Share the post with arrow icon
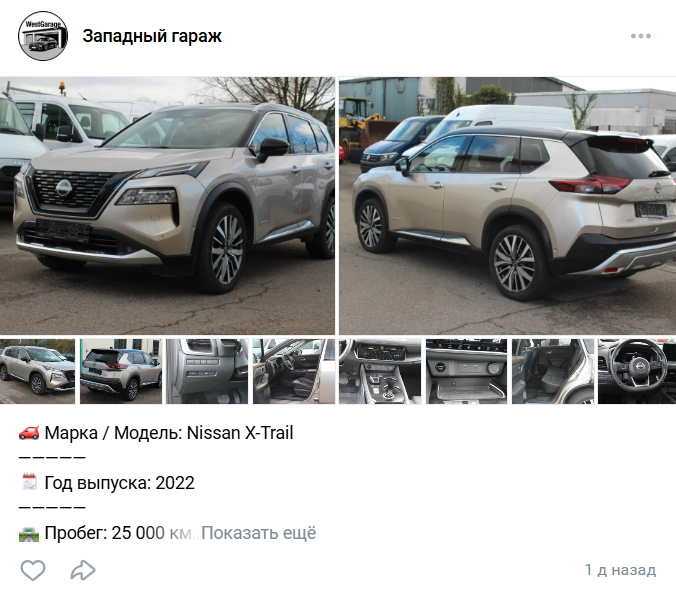This screenshot has height=603, width=676. 83,570
